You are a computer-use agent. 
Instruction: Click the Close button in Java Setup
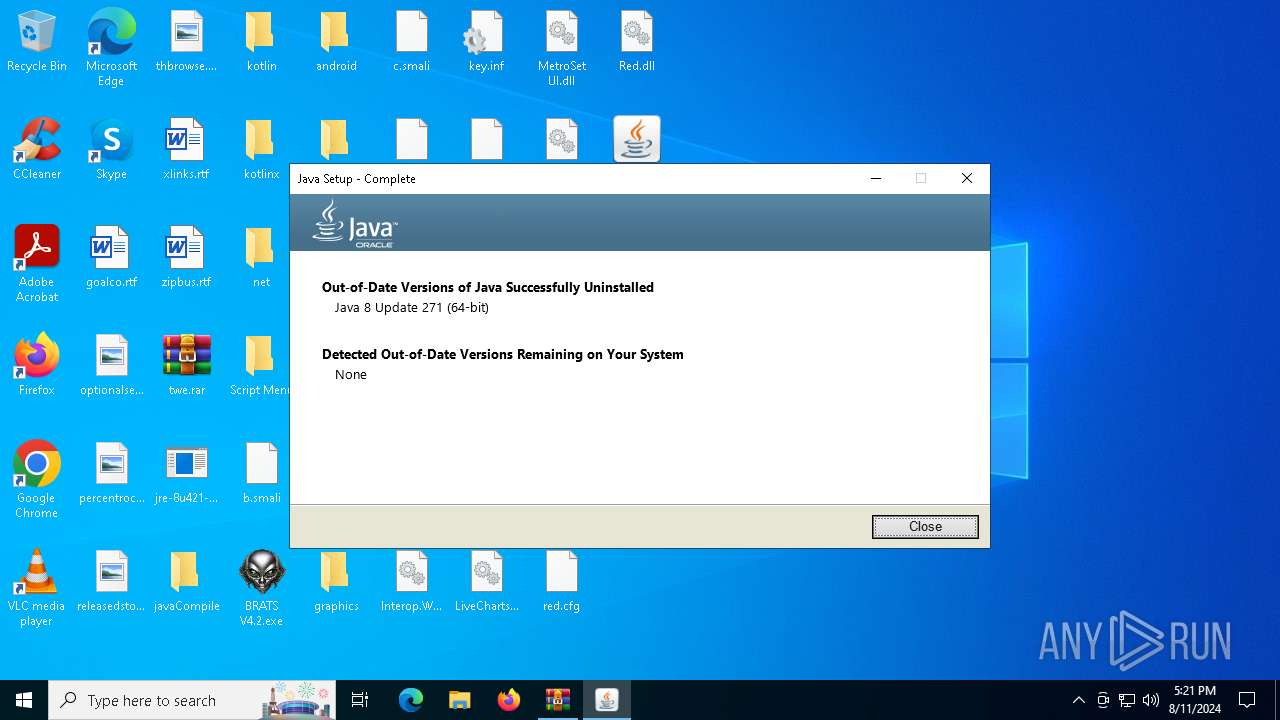tap(925, 527)
